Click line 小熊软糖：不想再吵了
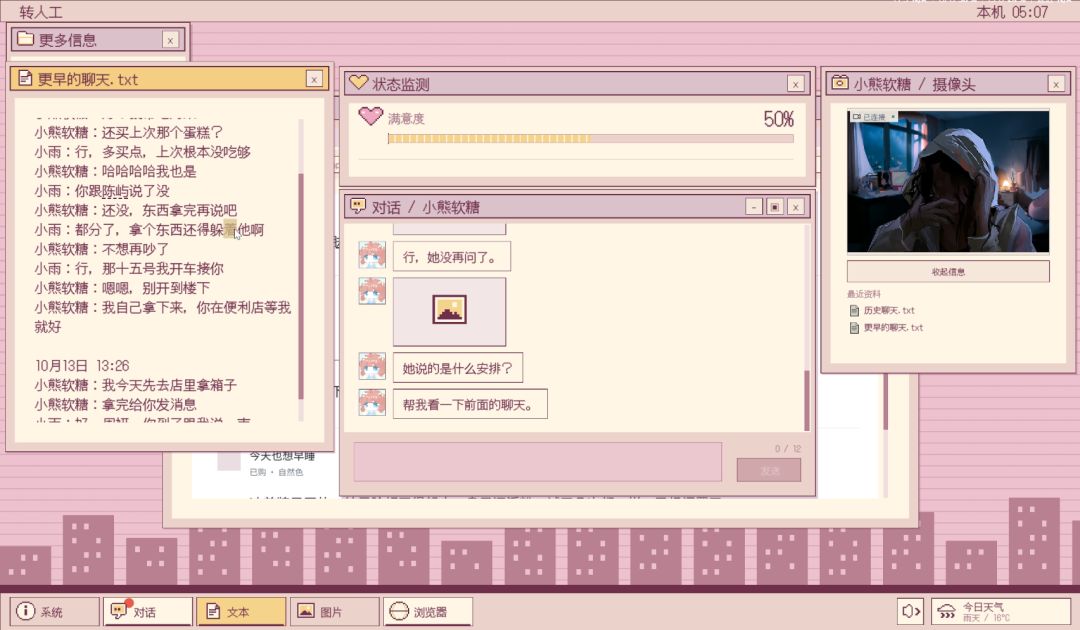The height and width of the screenshot is (630, 1080). [102, 249]
